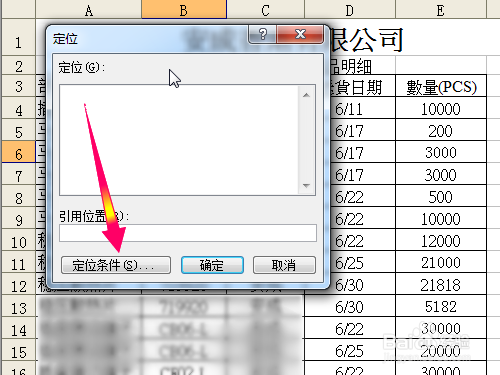This screenshot has width=500, height=375.
Task: Click quantity cell 12000
Action: tap(441, 240)
